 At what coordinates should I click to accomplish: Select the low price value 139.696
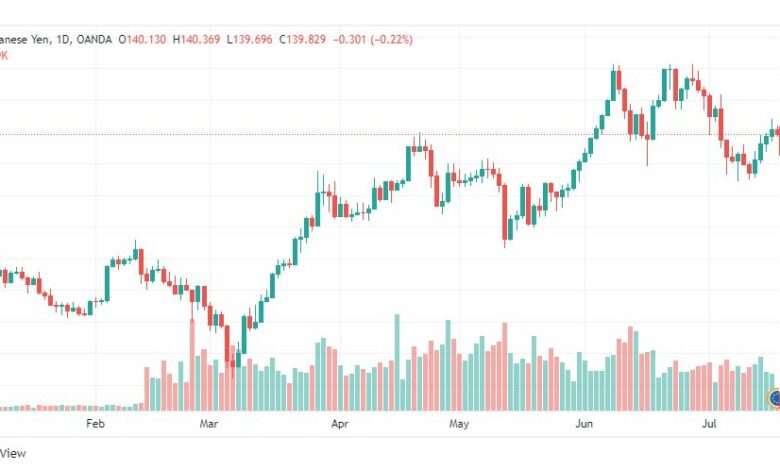(253, 40)
